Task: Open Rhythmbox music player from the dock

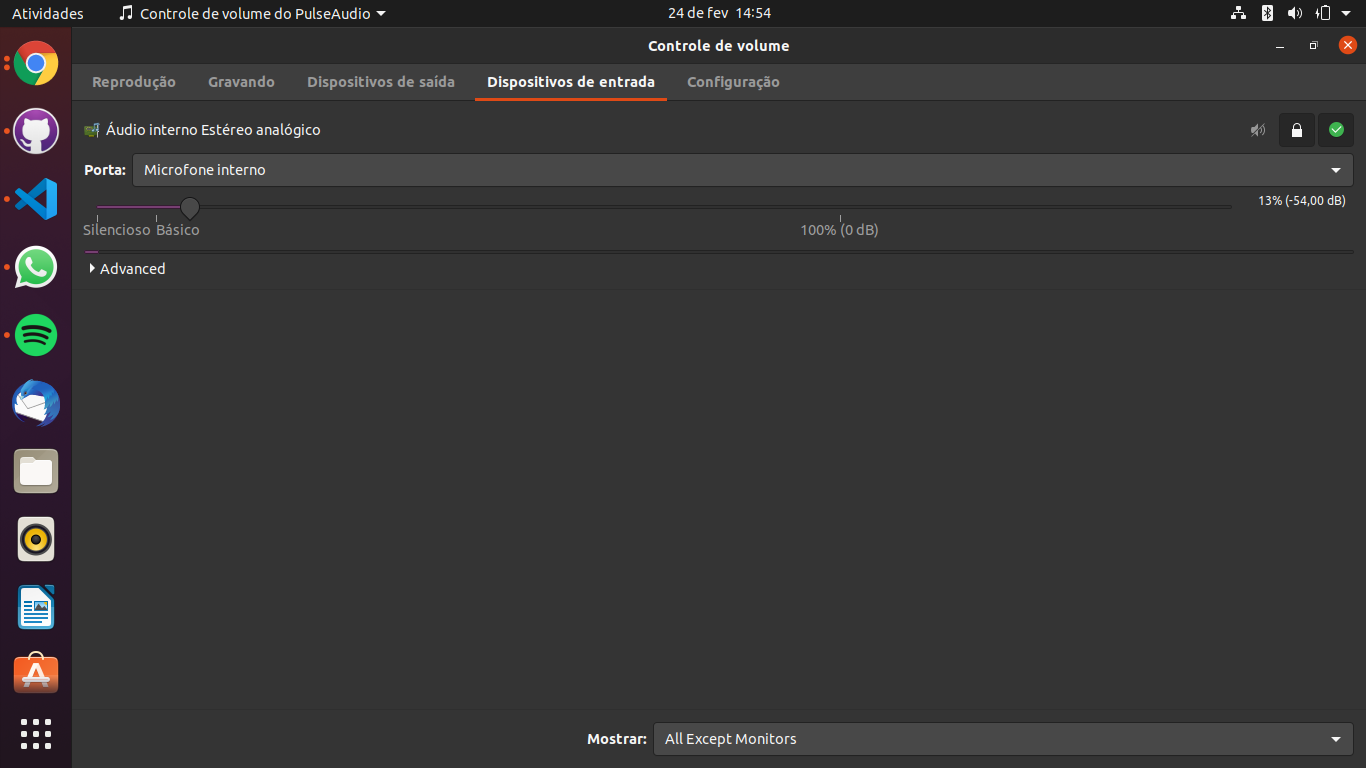Action: point(36,540)
